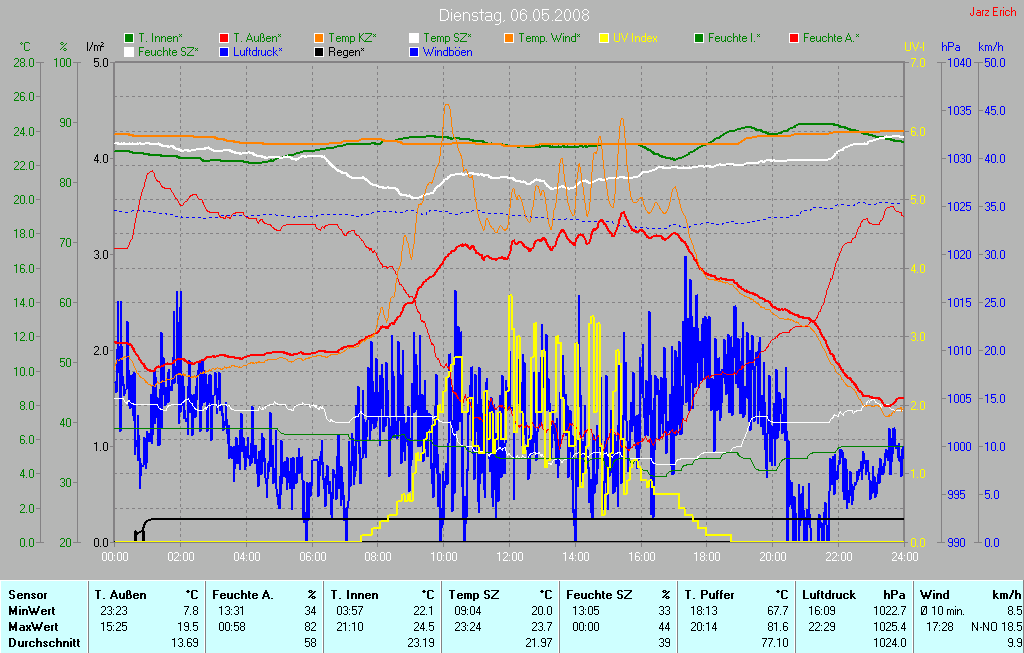Screen dimensions: 1024x653
Task: Click the red T. Außen legend square
Action: pyautogui.click(x=209, y=38)
